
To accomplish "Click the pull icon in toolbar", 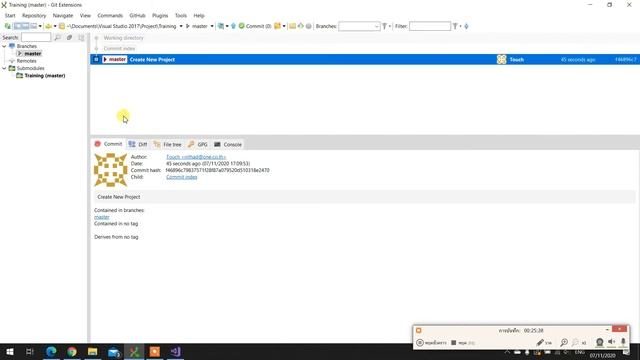I will pyautogui.click(x=221, y=26).
